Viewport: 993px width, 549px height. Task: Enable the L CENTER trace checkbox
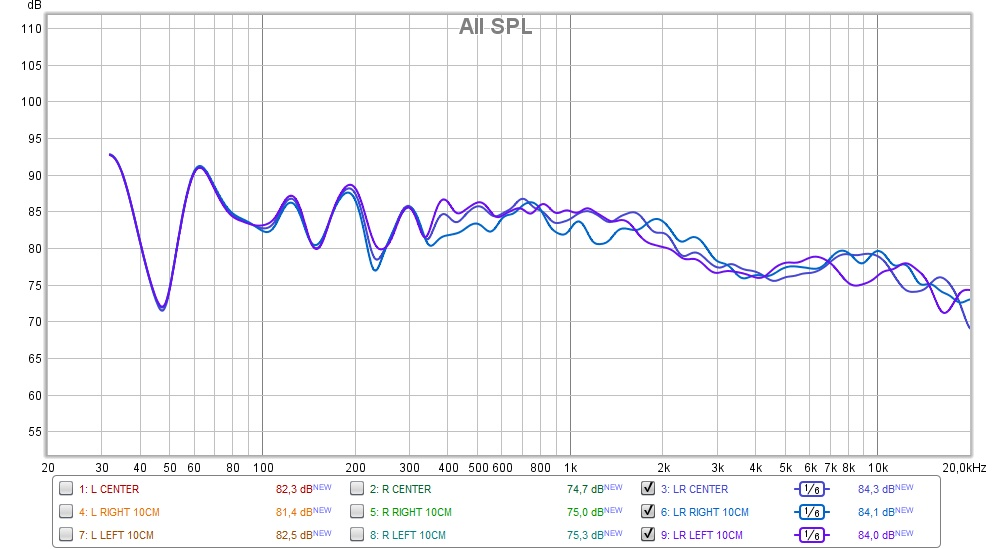click(x=66, y=488)
